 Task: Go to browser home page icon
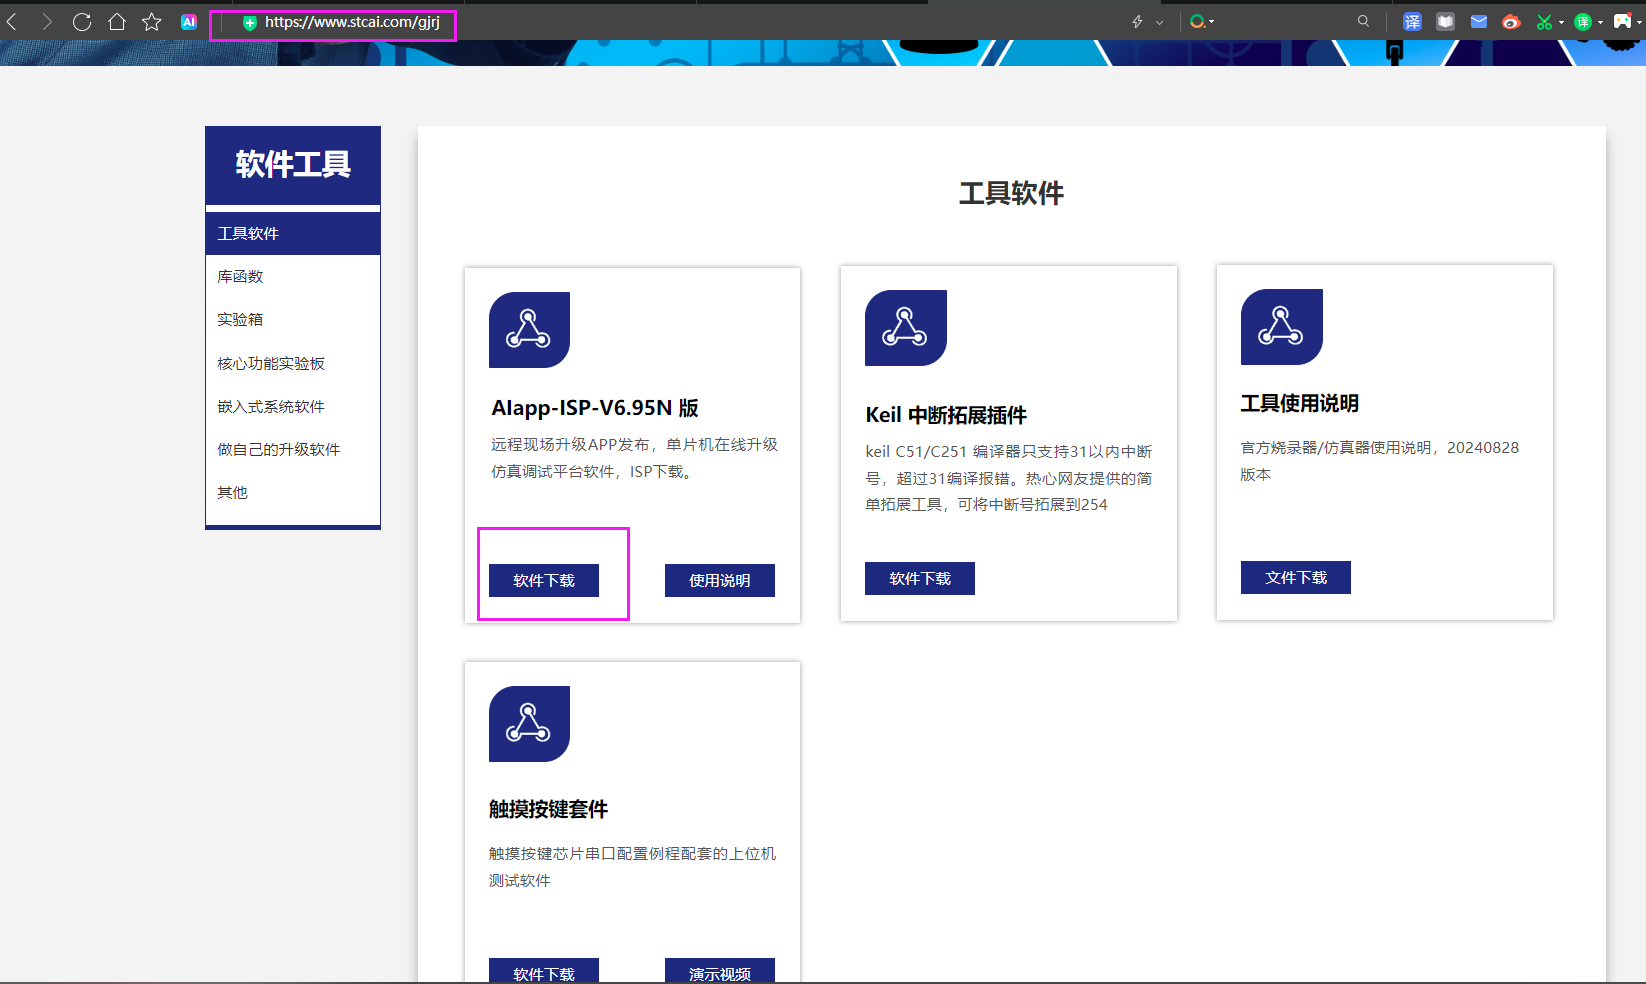(117, 22)
